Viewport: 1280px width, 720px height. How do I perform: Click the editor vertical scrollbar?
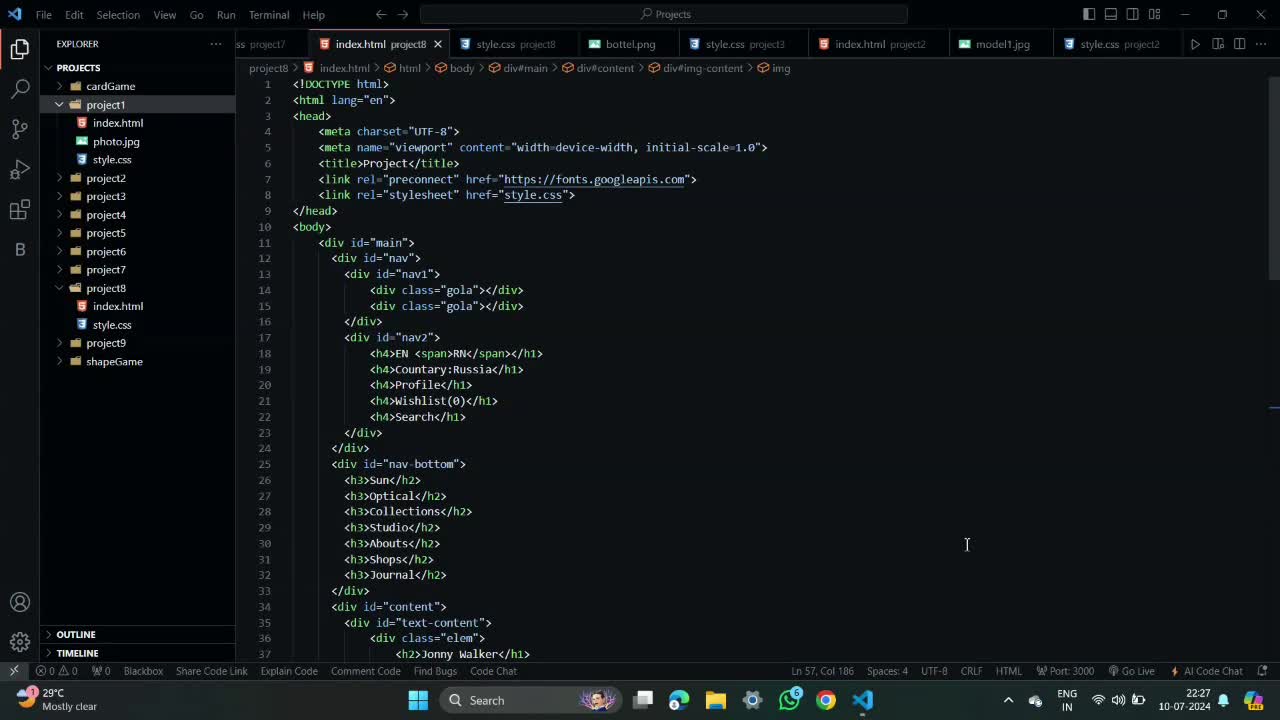(x=1274, y=180)
